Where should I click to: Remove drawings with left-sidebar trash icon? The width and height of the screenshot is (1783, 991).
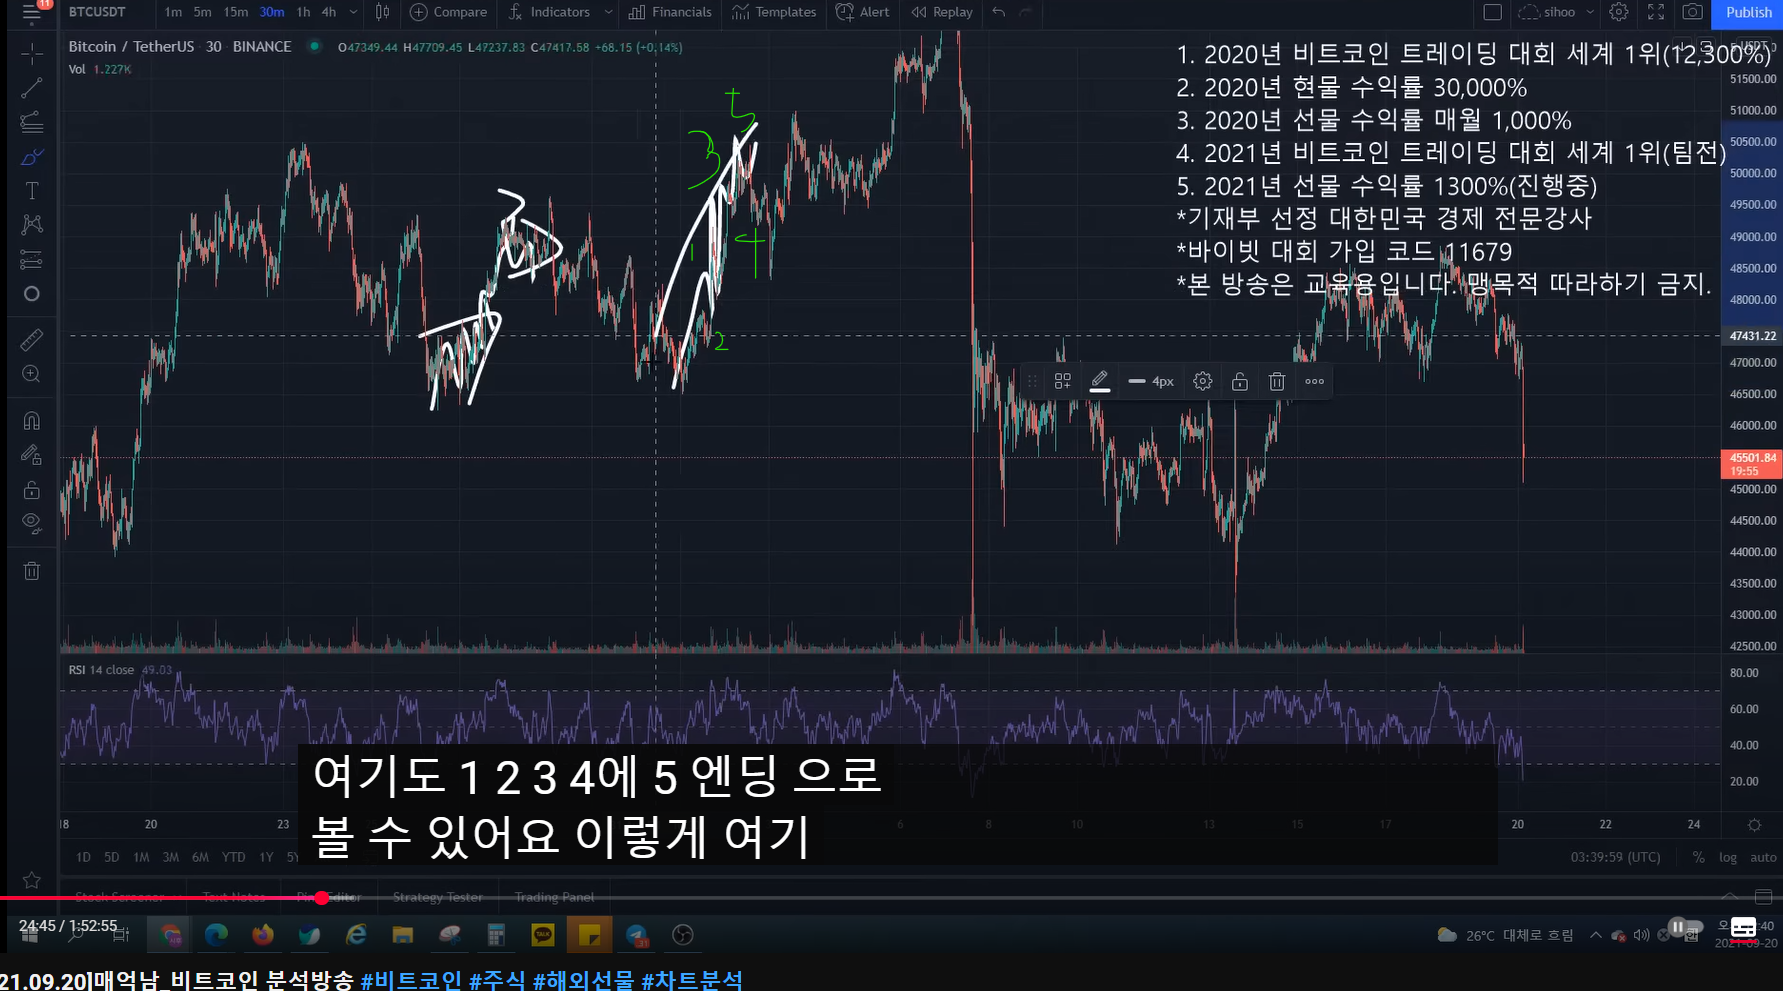tap(32, 571)
